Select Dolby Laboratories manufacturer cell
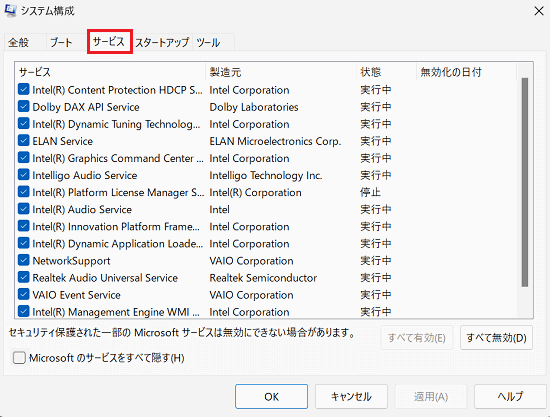 254,107
